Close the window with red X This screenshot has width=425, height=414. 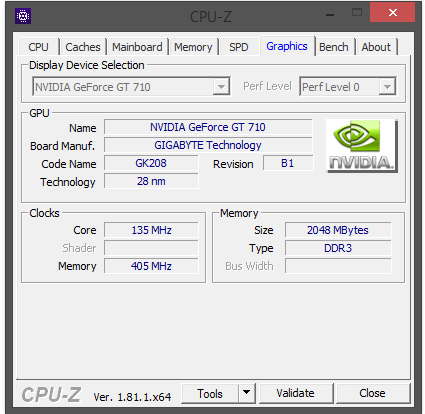(393, 13)
